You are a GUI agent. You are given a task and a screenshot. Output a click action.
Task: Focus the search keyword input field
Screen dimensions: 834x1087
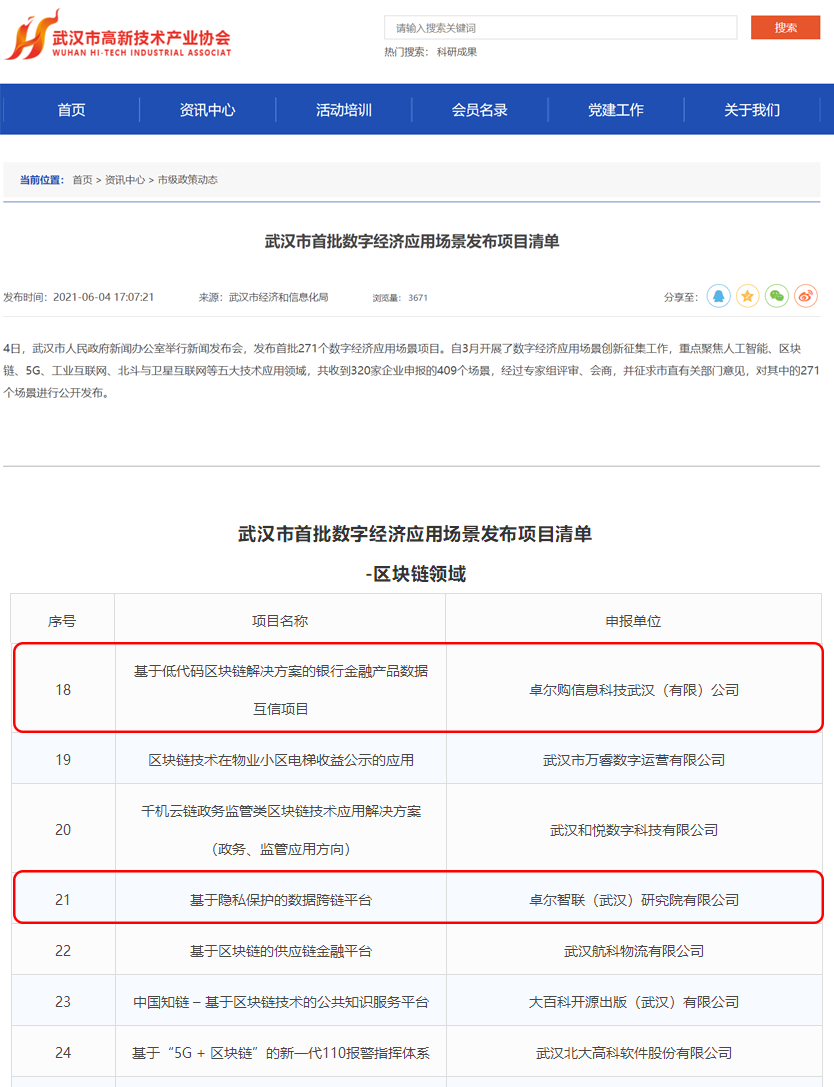pyautogui.click(x=561, y=28)
